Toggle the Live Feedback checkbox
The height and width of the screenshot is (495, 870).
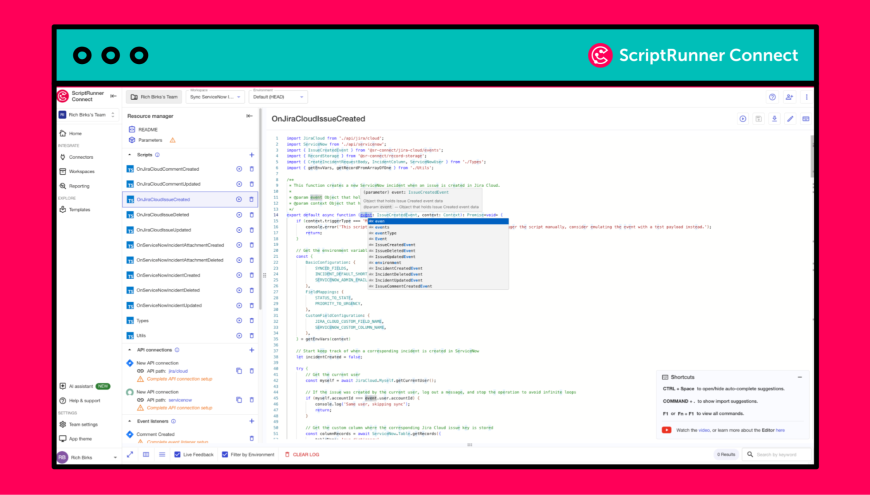point(178,454)
